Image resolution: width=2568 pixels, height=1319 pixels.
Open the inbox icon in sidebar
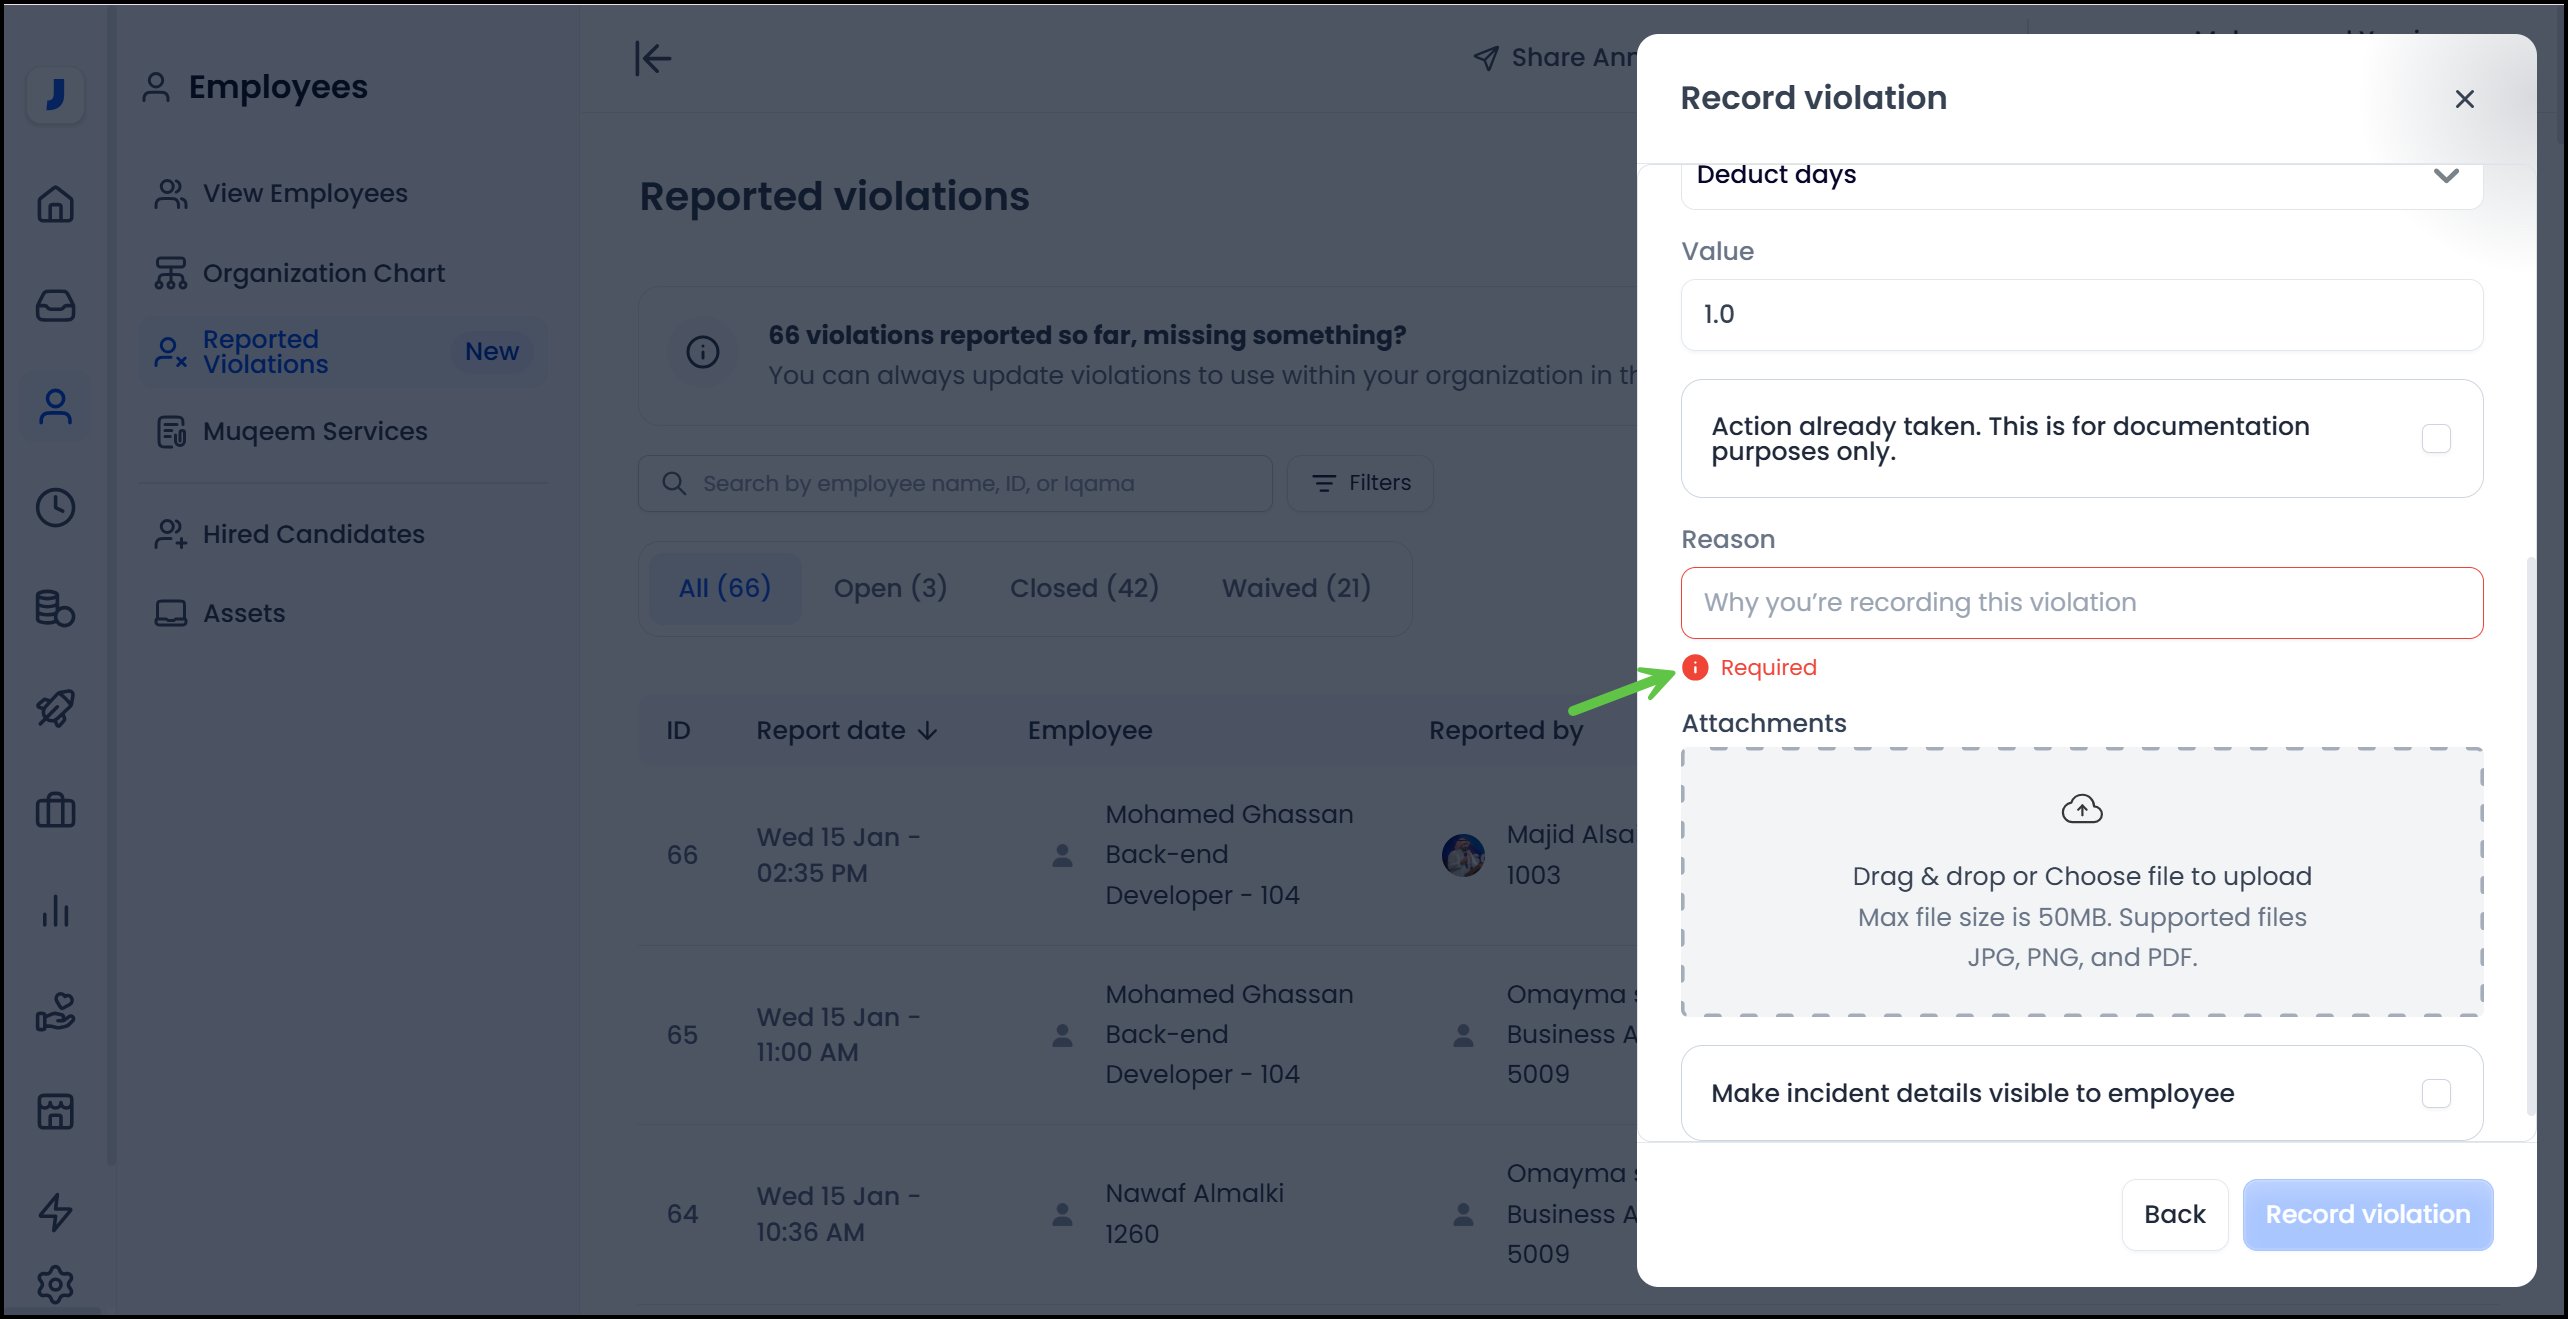56,305
